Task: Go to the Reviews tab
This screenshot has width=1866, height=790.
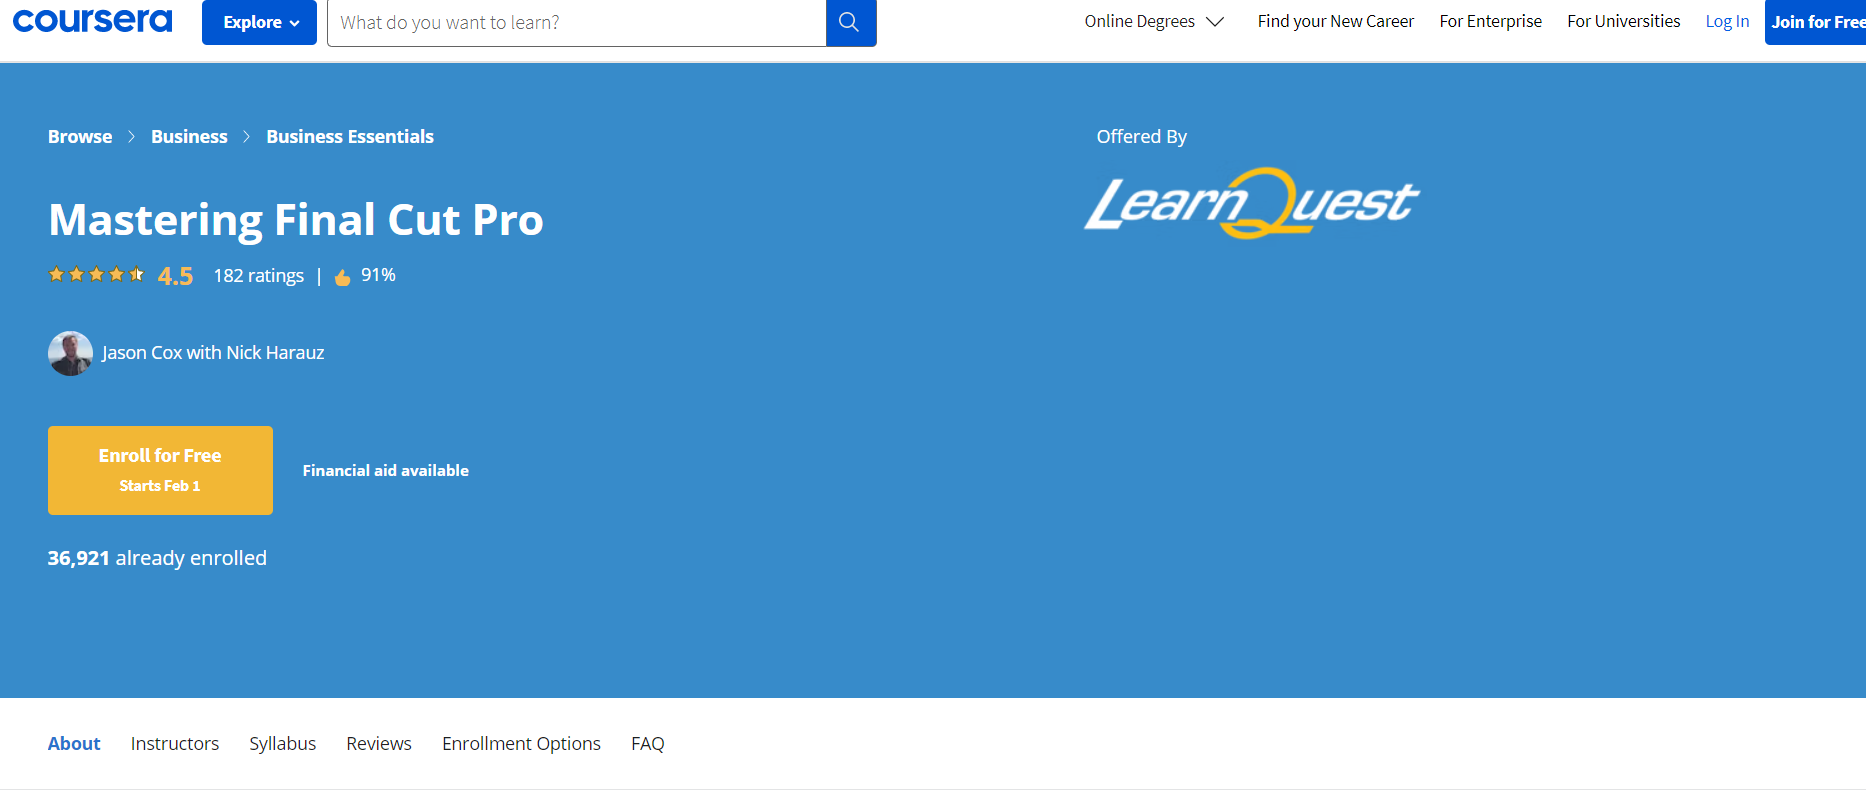Action: [x=379, y=744]
